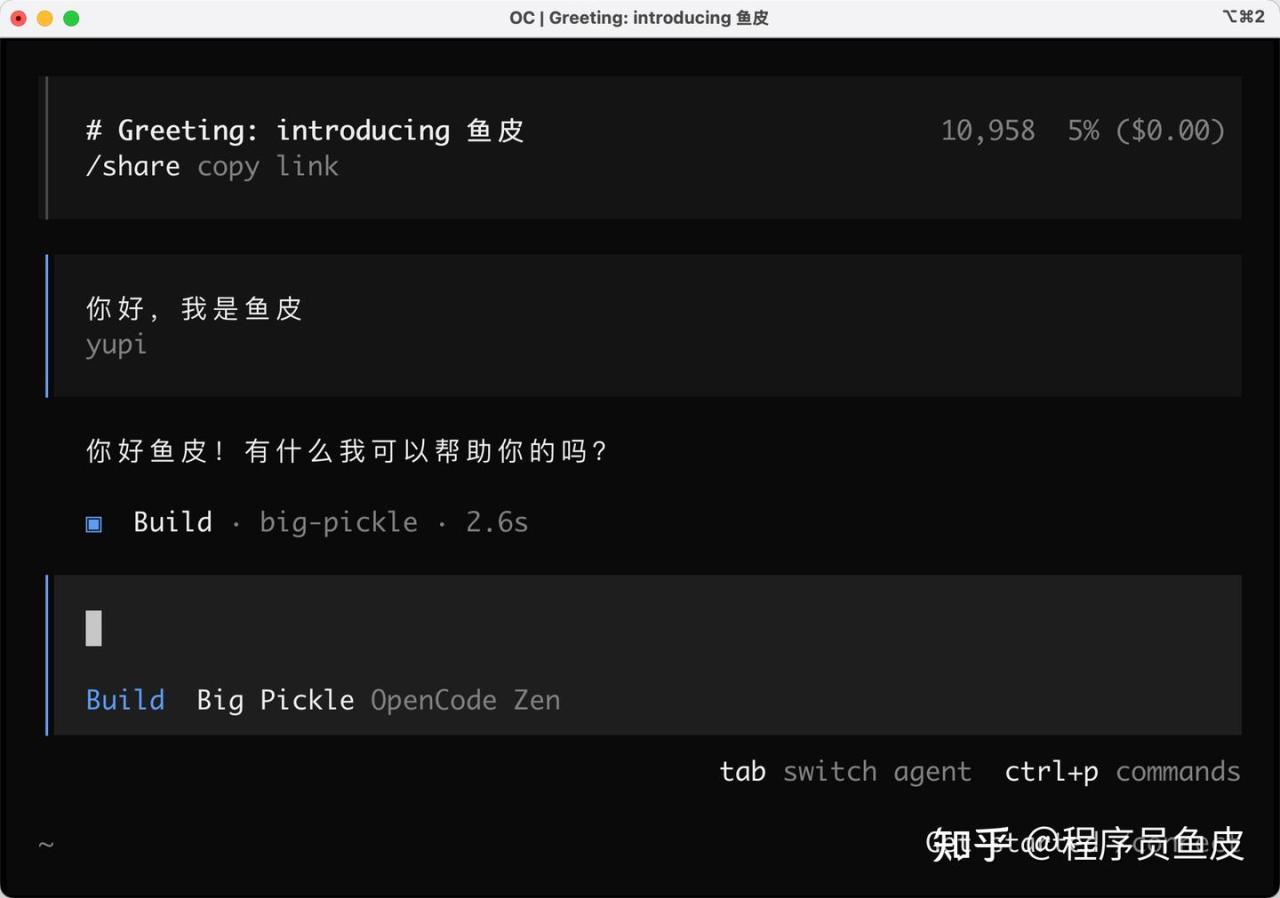
Task: Click the red close window button
Action: (x=18, y=18)
